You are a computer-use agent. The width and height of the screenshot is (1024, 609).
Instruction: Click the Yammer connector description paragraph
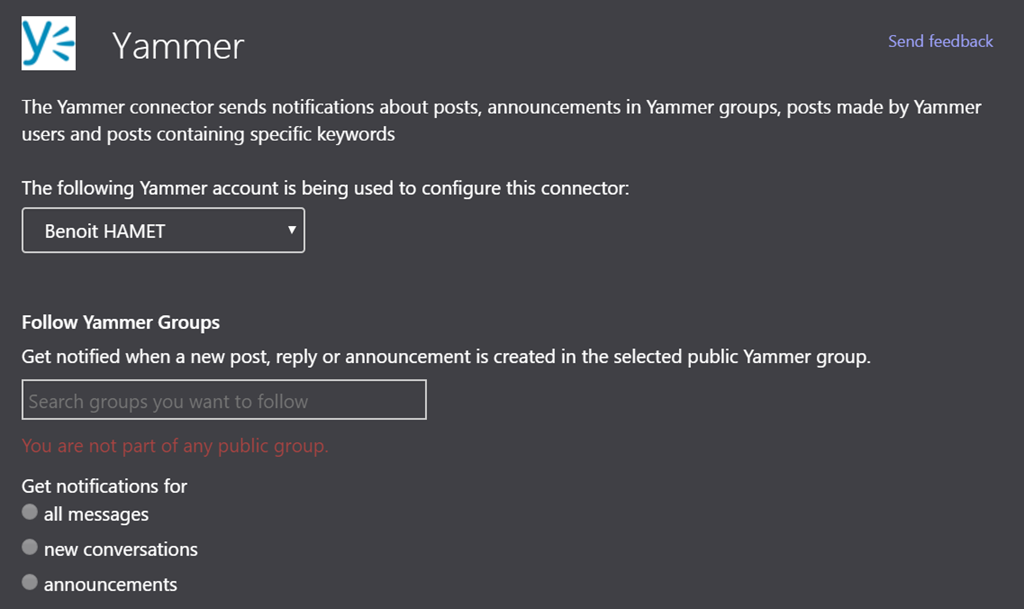click(501, 107)
